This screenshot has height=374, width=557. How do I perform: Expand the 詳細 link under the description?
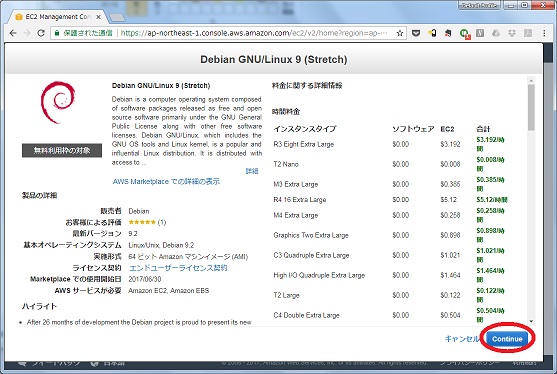click(252, 171)
